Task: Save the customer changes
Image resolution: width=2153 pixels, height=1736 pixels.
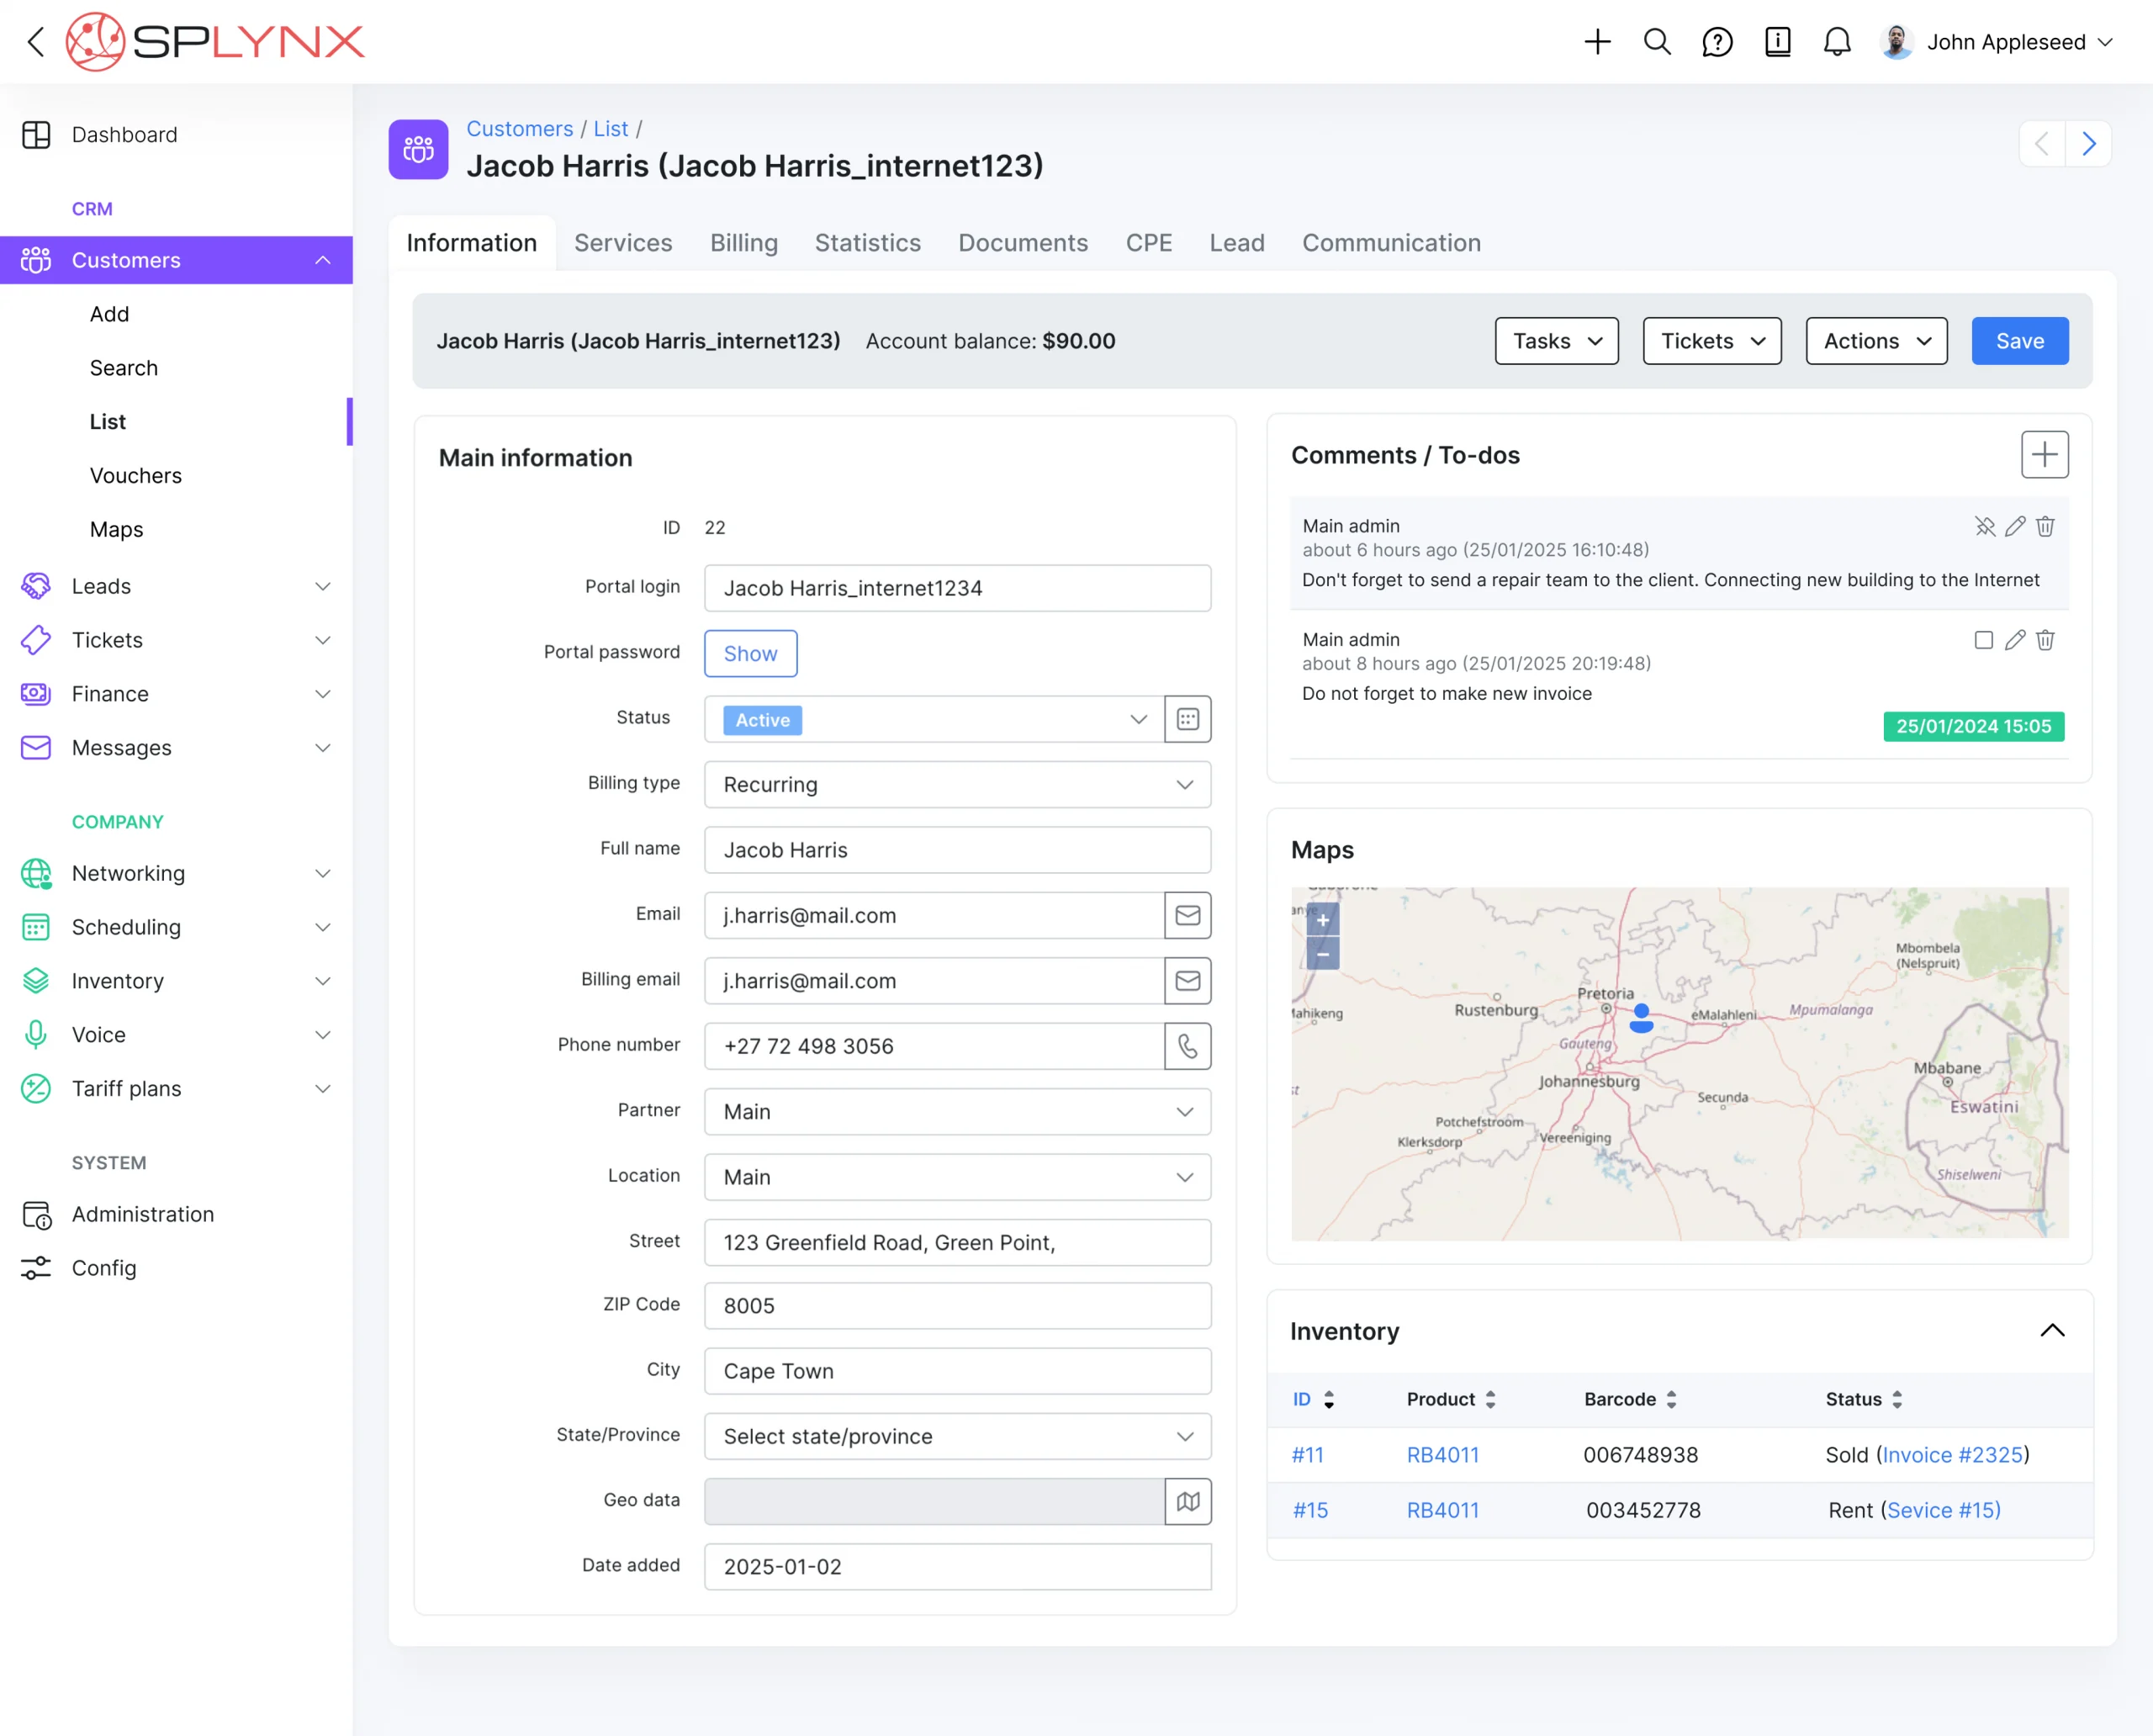Action: pyautogui.click(x=2019, y=341)
